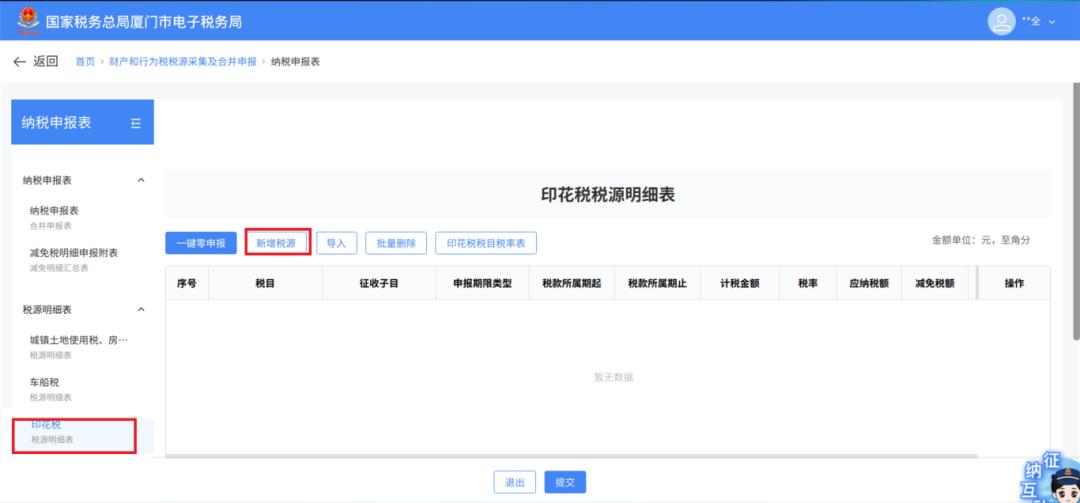Open 减免税明细申报附表 item
This screenshot has width=1080, height=503.
83,259
